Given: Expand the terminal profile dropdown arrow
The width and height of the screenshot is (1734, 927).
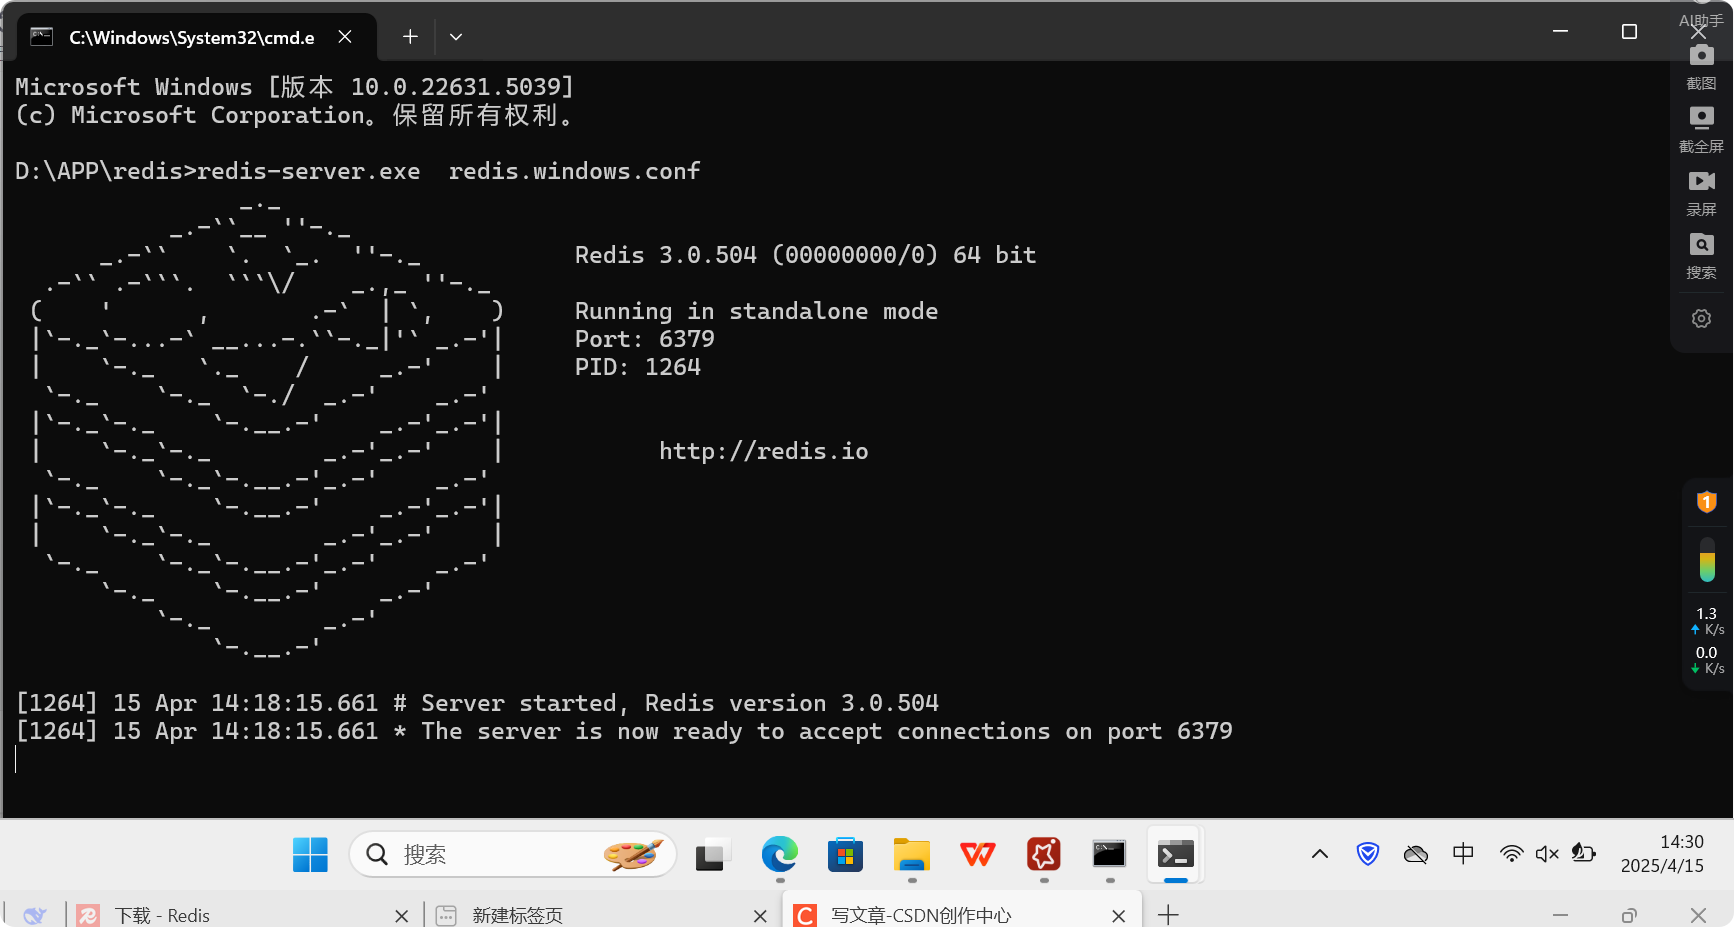Looking at the screenshot, I should point(456,37).
